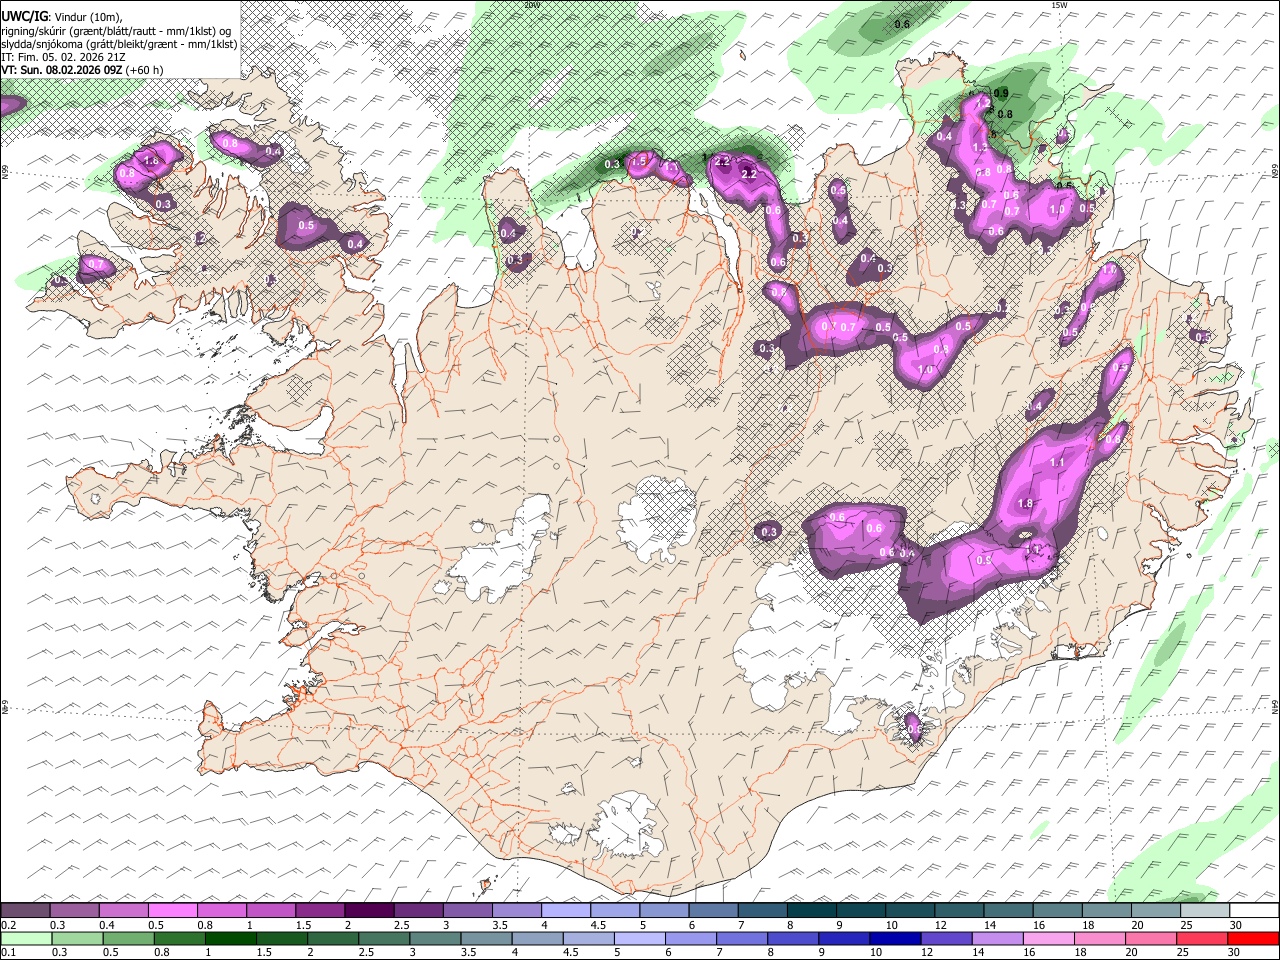The width and height of the screenshot is (1280, 960).
Task: Select the white upper swatch labeled 30
Action: tap(1253, 911)
